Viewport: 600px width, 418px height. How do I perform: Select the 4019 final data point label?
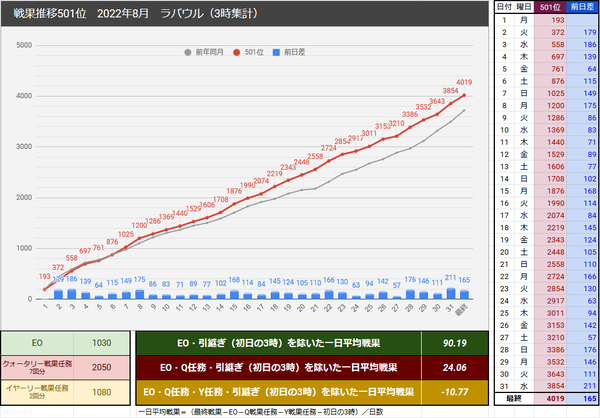(464, 82)
